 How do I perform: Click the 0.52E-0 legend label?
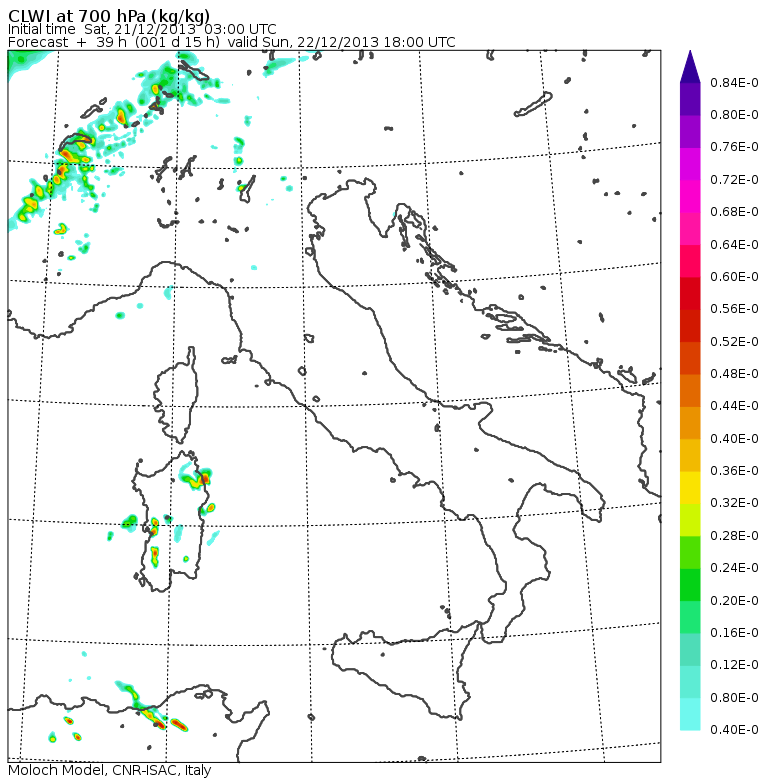click(x=734, y=342)
